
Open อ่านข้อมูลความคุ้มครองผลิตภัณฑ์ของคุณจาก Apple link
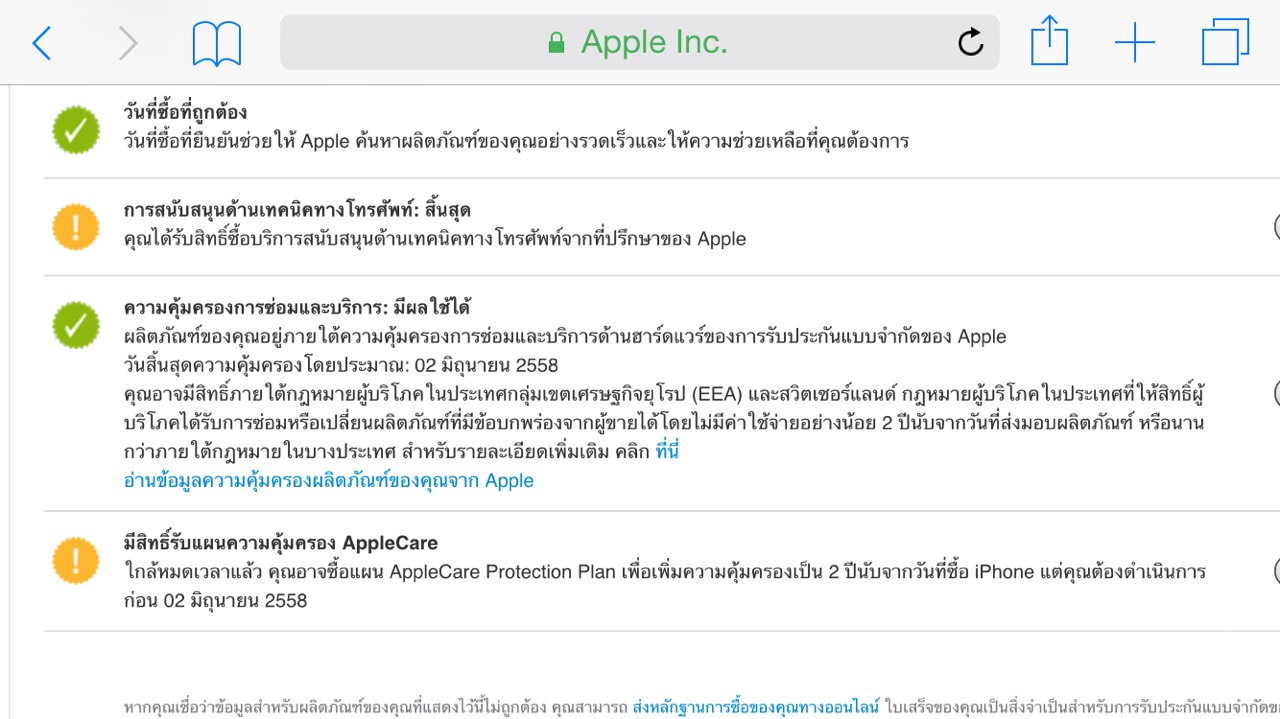coord(329,481)
